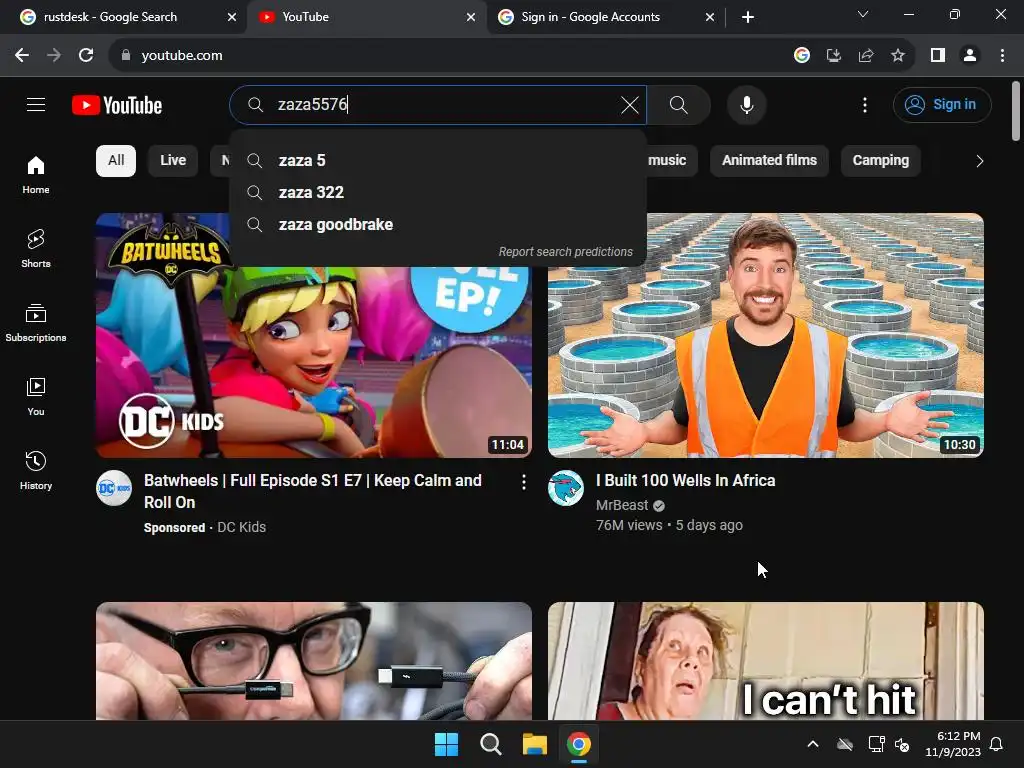Open the Batwheels video options menu
Viewport: 1024px width, 768px height.
[524, 482]
